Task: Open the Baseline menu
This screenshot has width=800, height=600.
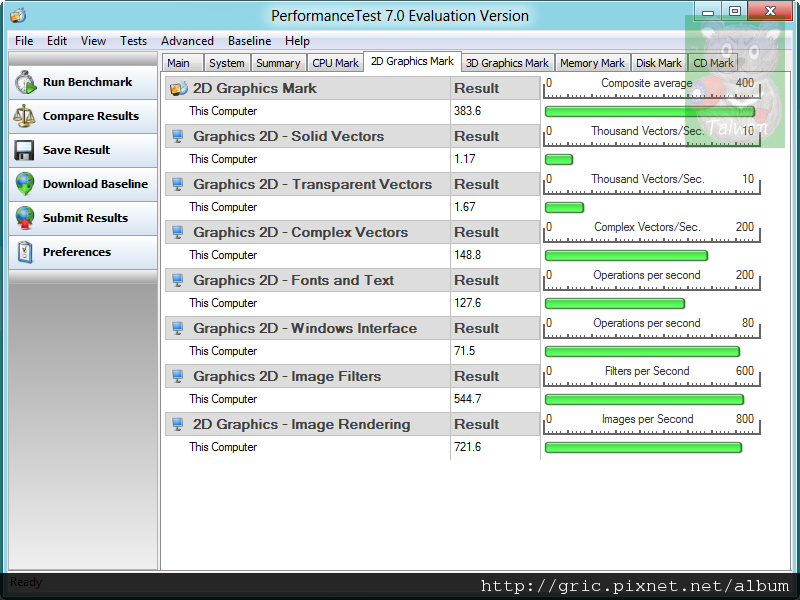Action: tap(249, 41)
